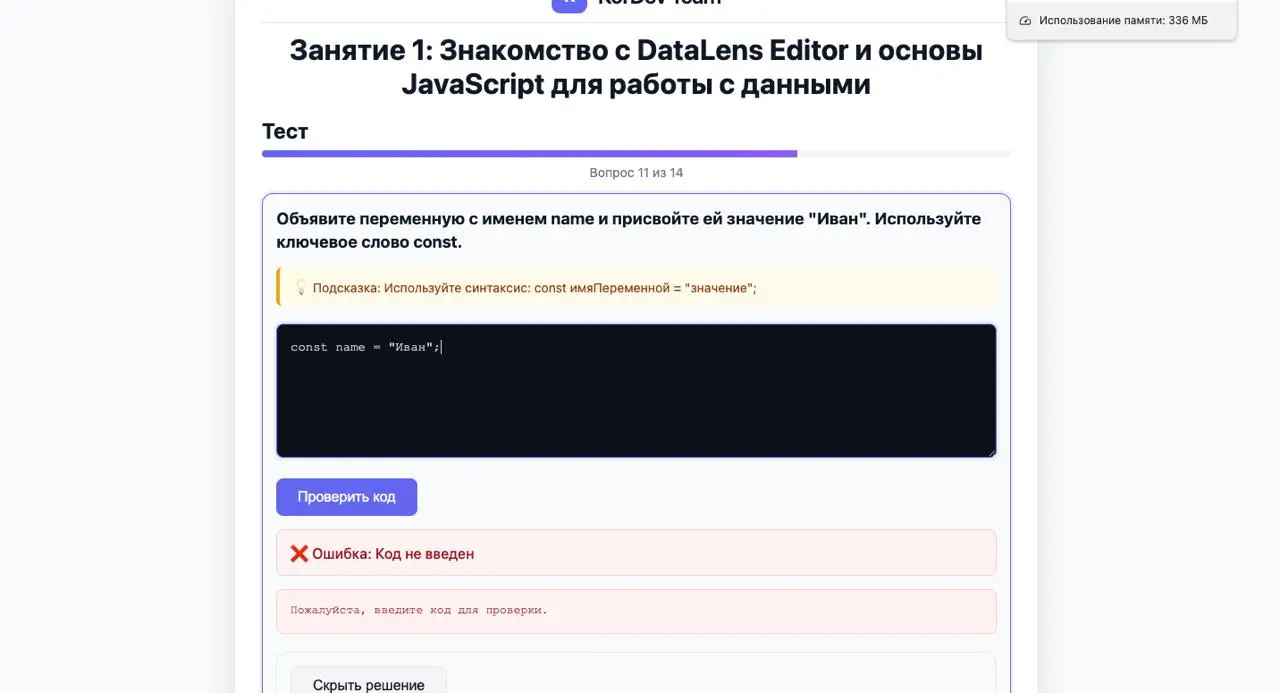This screenshot has width=1280, height=693.
Task: Click the 'Использование памяти: 336 МБ' text
Action: point(1123,20)
